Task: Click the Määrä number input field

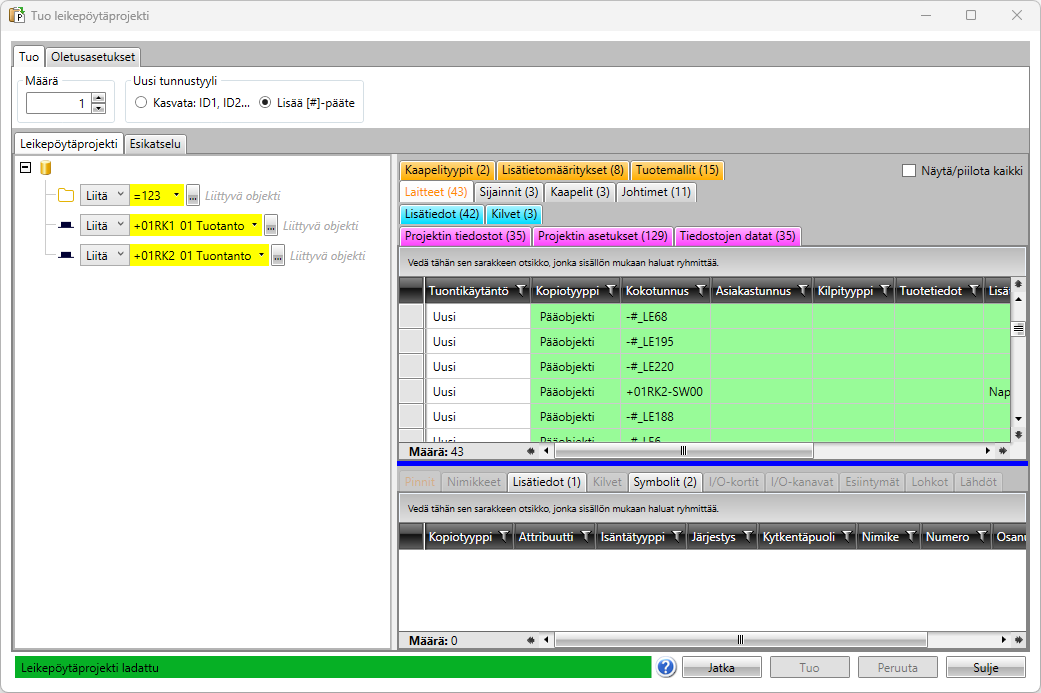Action: coord(58,103)
